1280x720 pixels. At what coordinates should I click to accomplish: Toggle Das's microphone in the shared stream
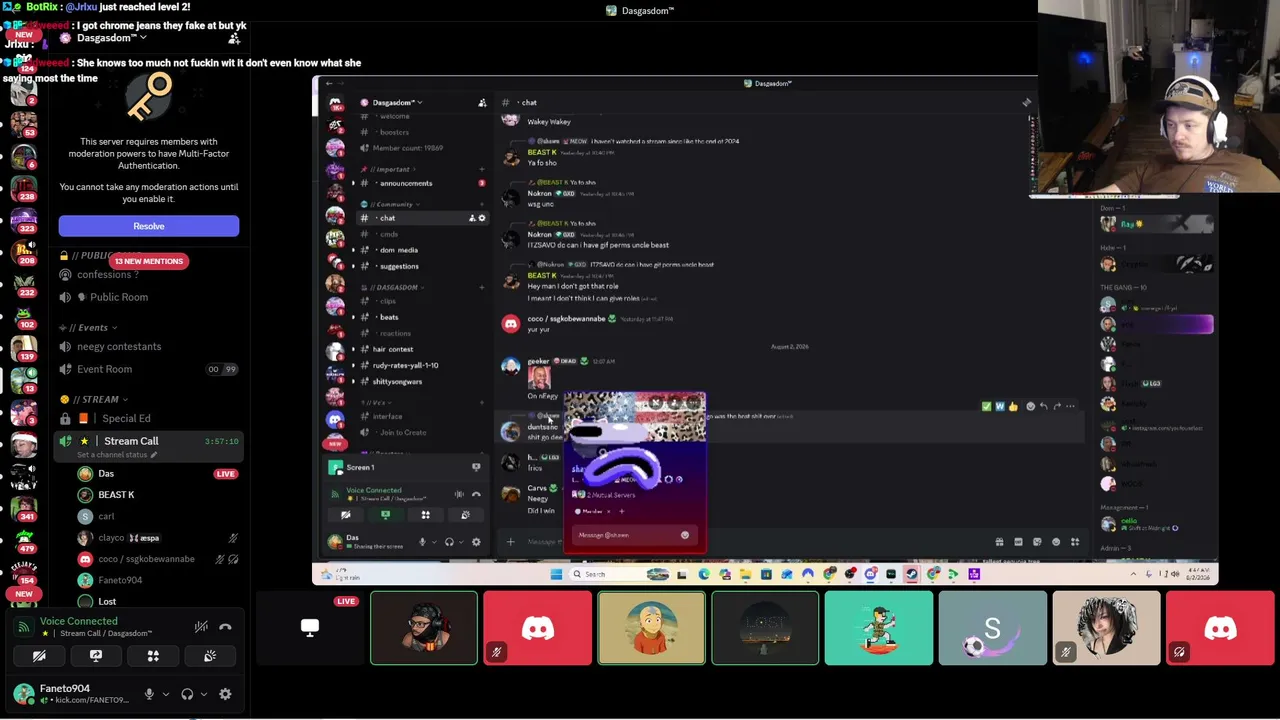click(422, 542)
